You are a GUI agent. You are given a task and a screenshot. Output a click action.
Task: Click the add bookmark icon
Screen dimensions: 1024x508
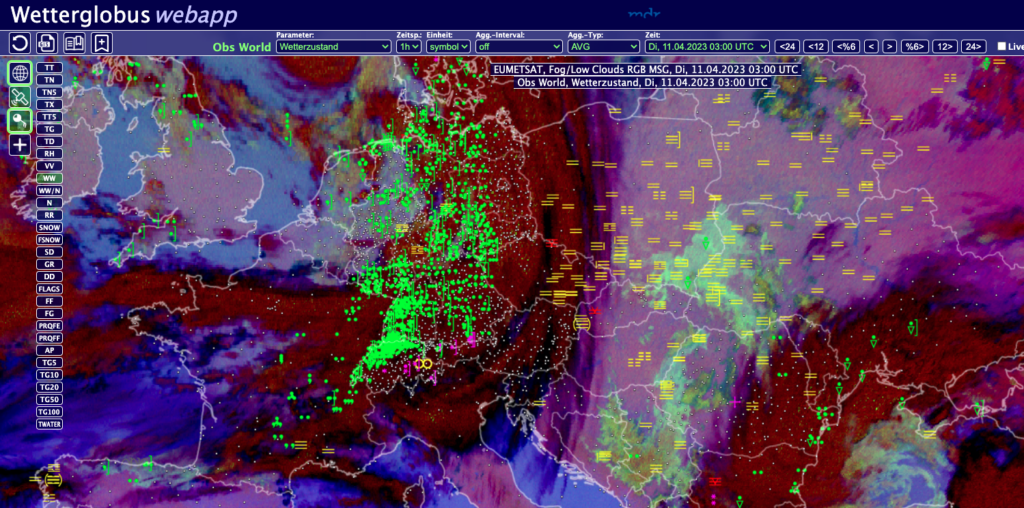102,43
